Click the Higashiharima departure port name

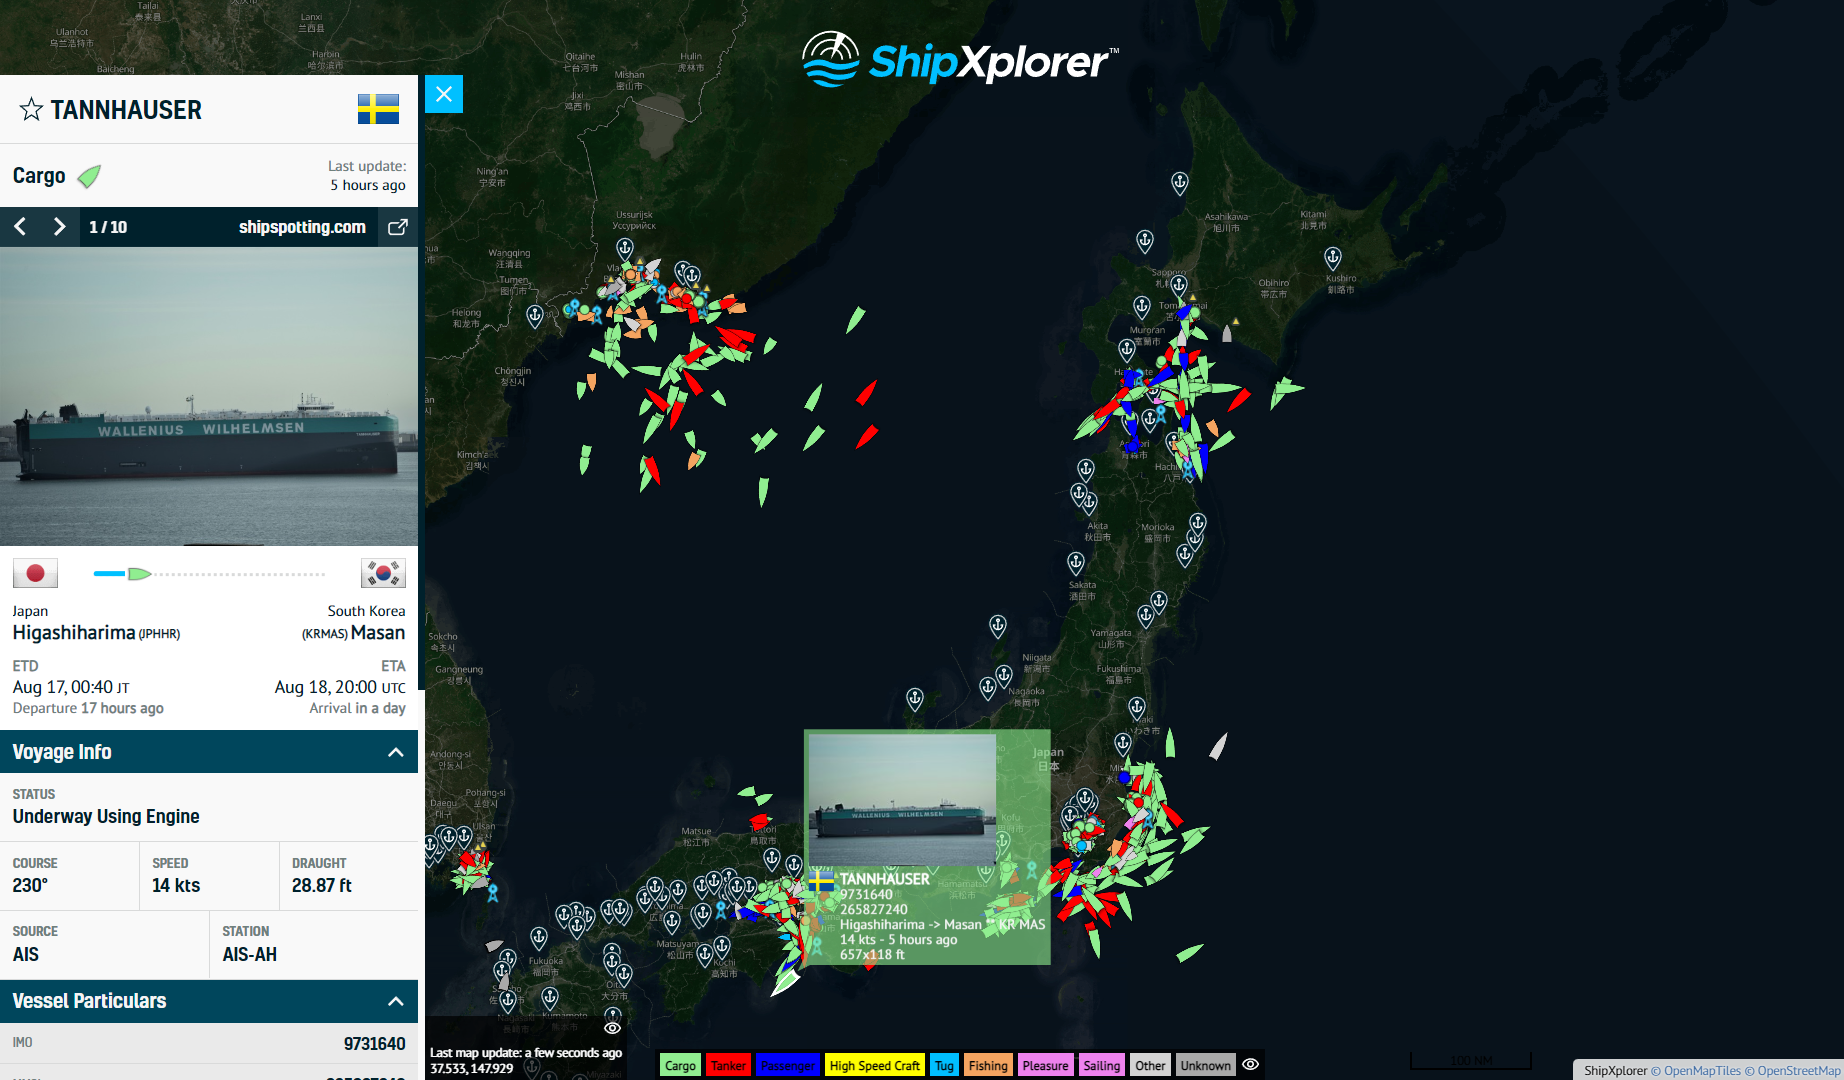coord(74,632)
